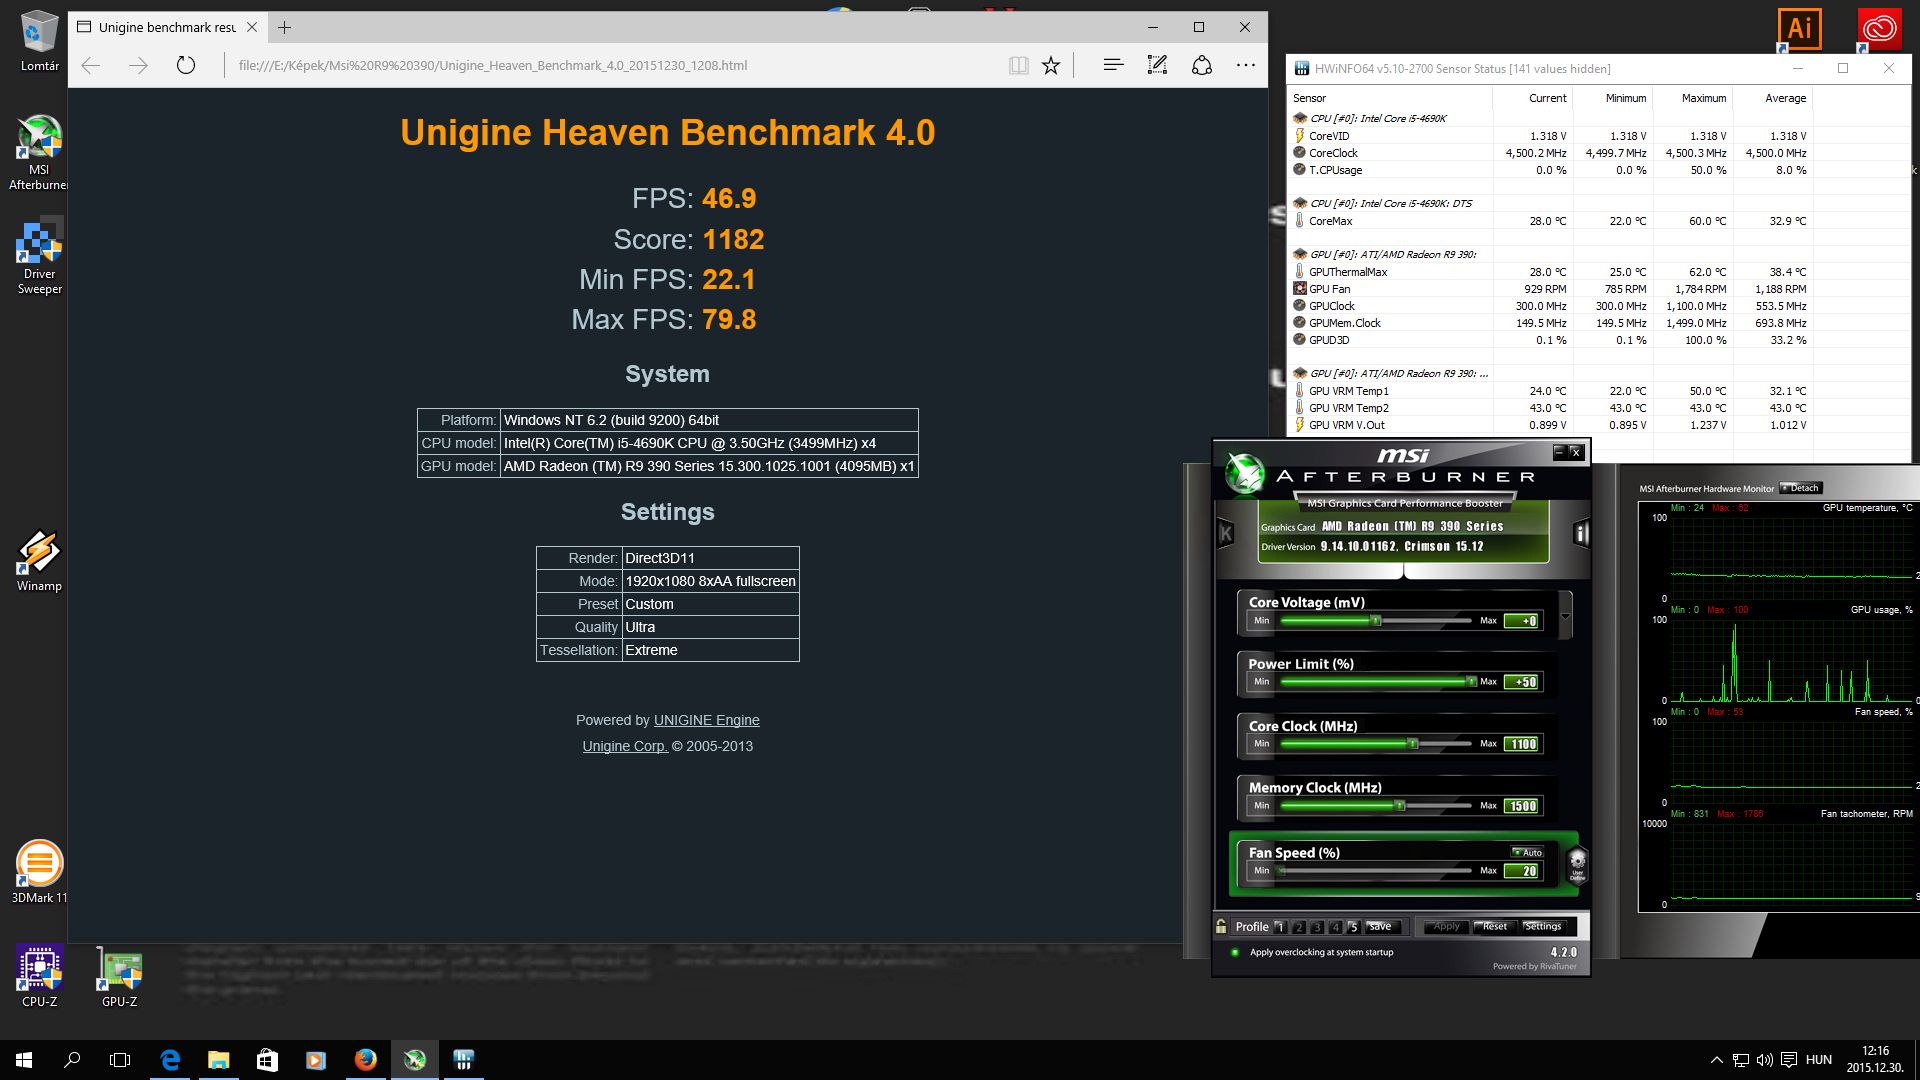Click the Fan Speed value field 20
Viewport: 1920px width, 1080px height.
click(x=1523, y=871)
